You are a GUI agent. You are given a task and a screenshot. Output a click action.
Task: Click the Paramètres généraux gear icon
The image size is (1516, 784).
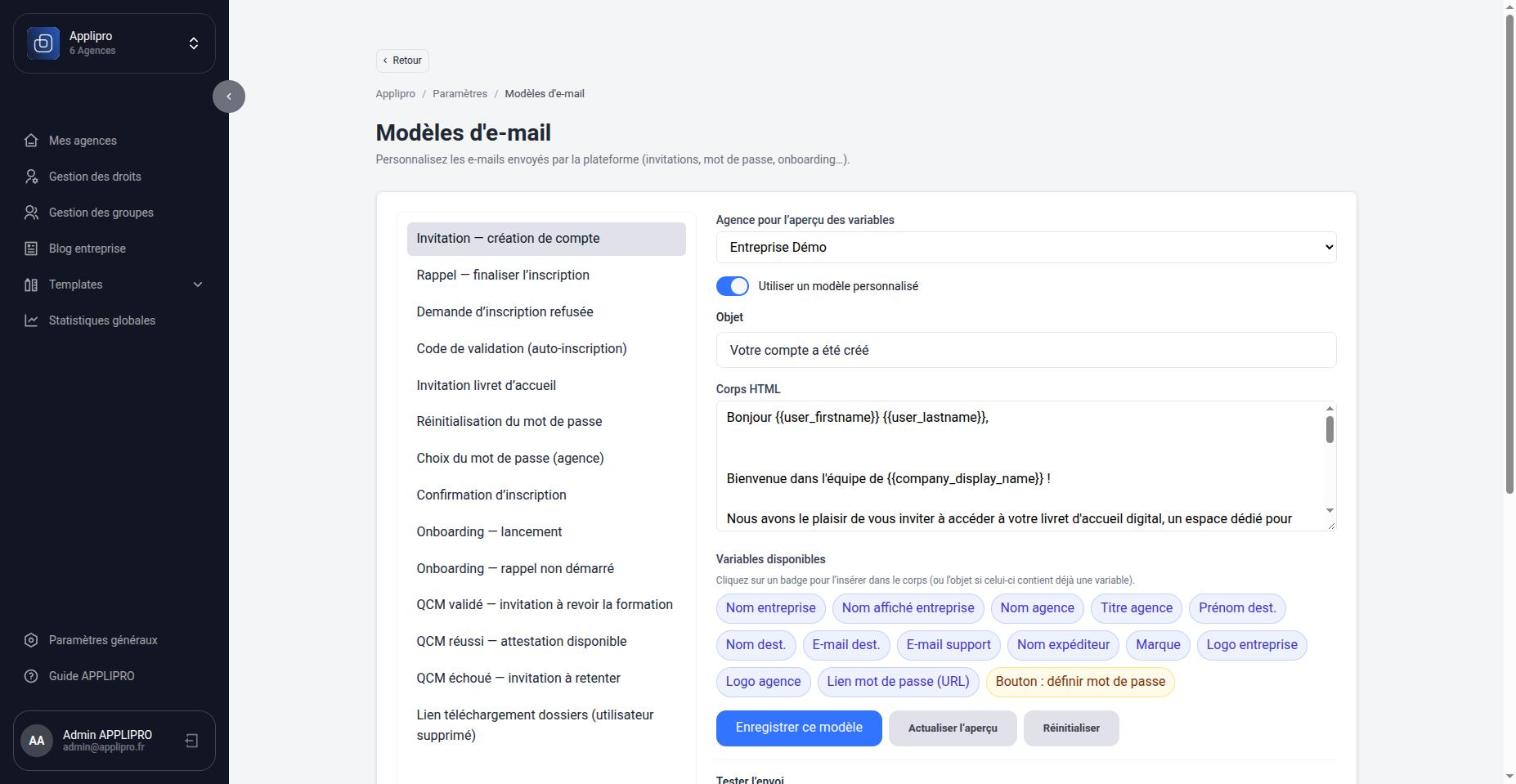pos(31,640)
